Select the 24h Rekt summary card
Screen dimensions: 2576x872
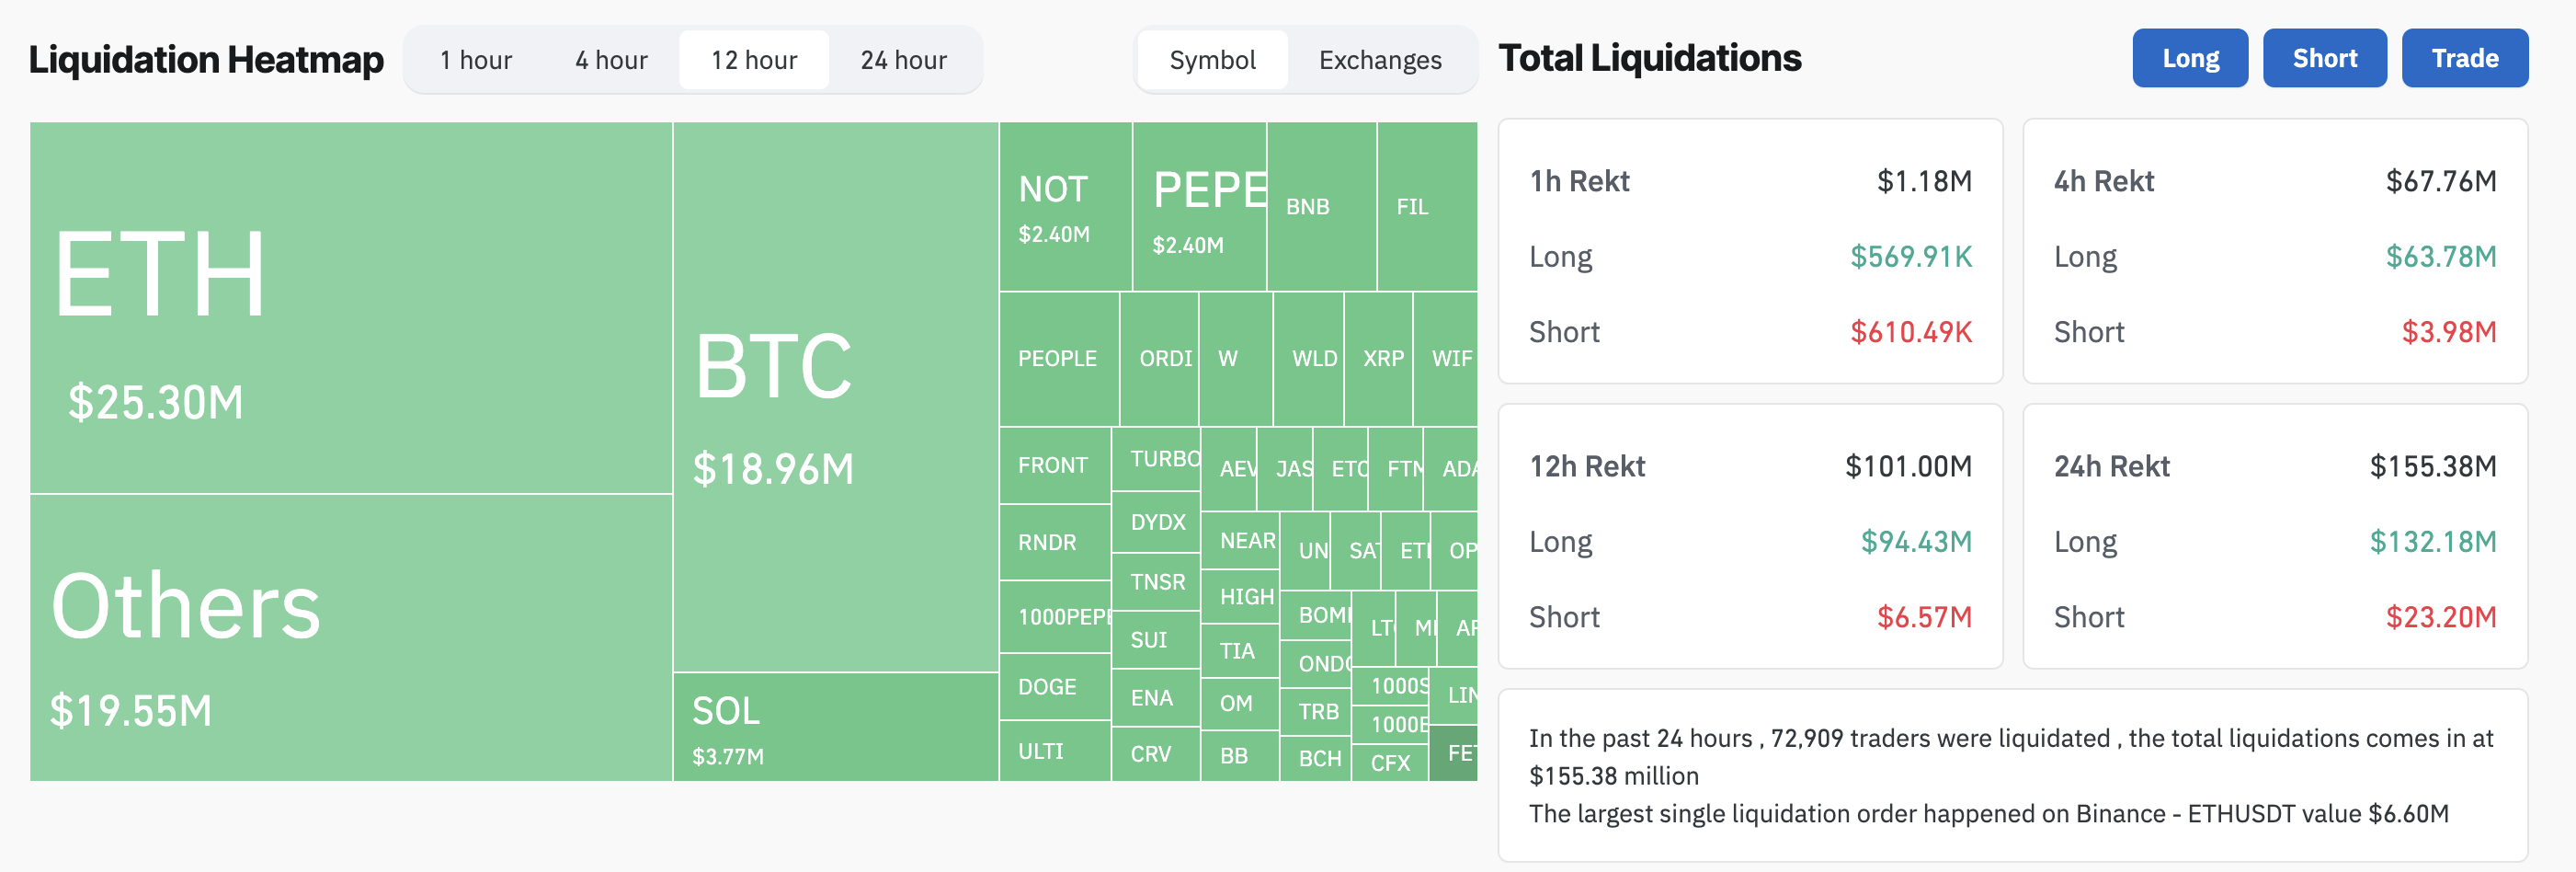coord(2274,536)
